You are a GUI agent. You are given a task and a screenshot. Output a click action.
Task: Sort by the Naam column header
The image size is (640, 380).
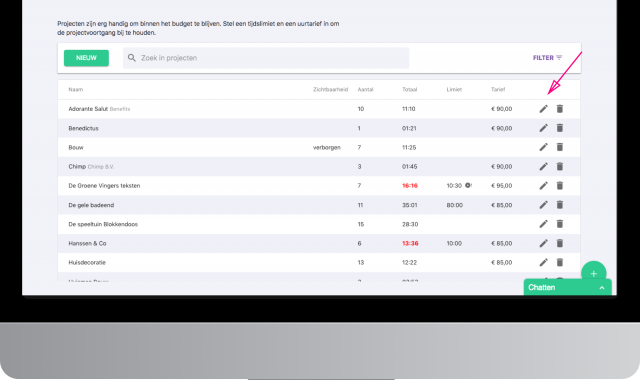point(76,89)
